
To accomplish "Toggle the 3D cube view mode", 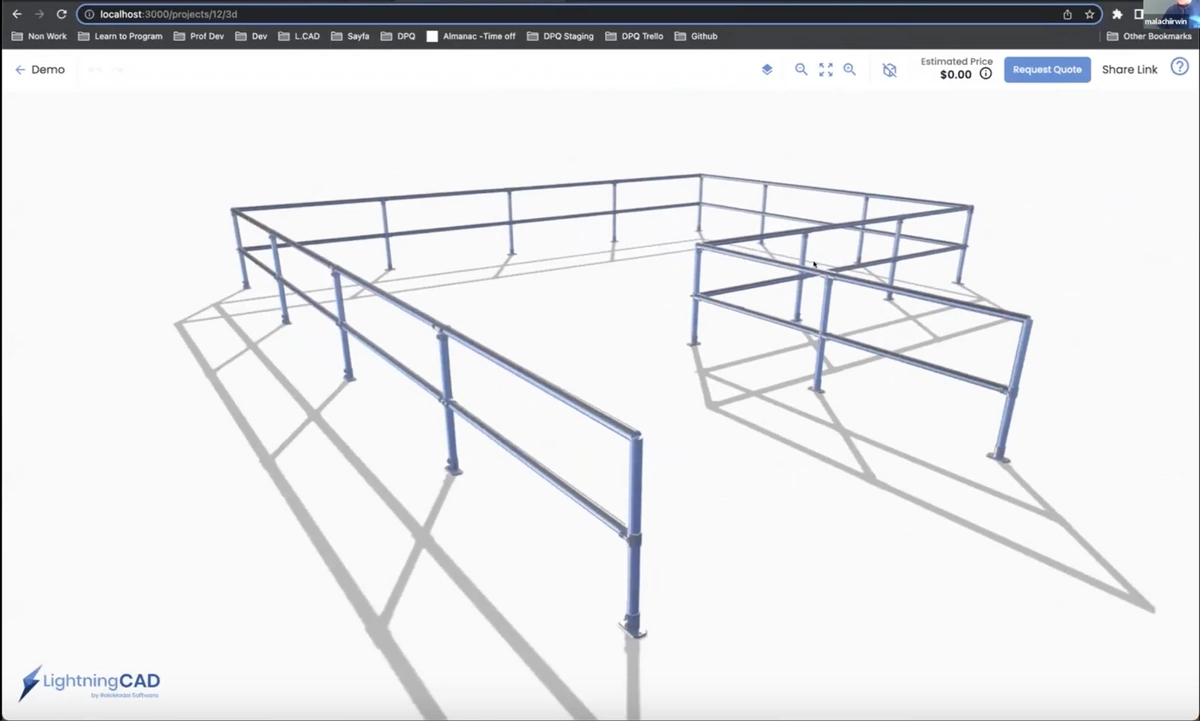I will (889, 70).
